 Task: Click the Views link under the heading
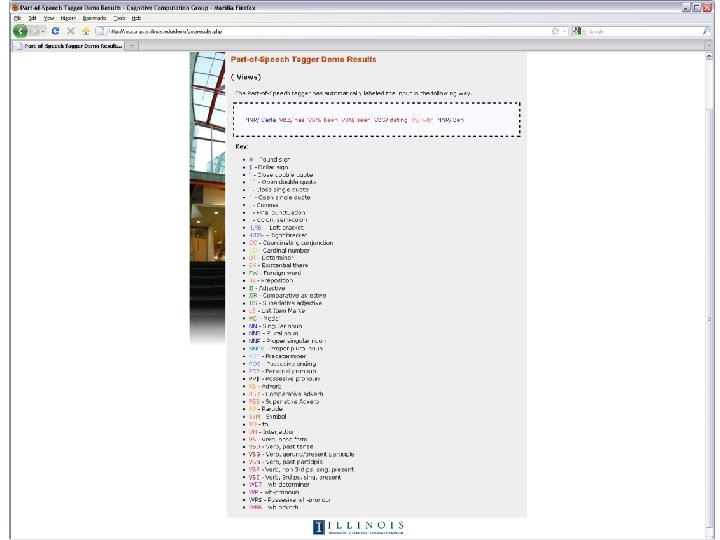coord(247,77)
